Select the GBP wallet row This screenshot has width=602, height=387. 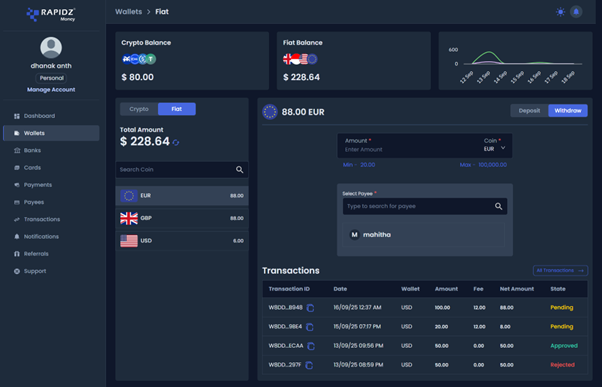[x=182, y=218]
